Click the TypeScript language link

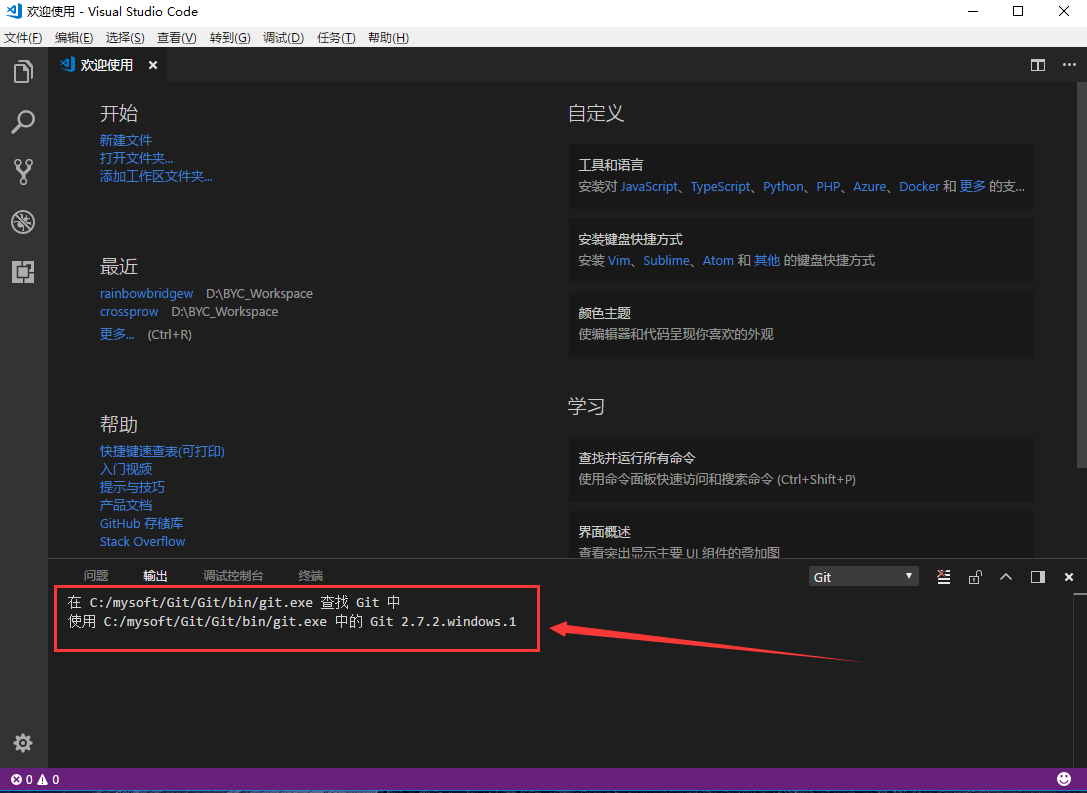click(720, 186)
